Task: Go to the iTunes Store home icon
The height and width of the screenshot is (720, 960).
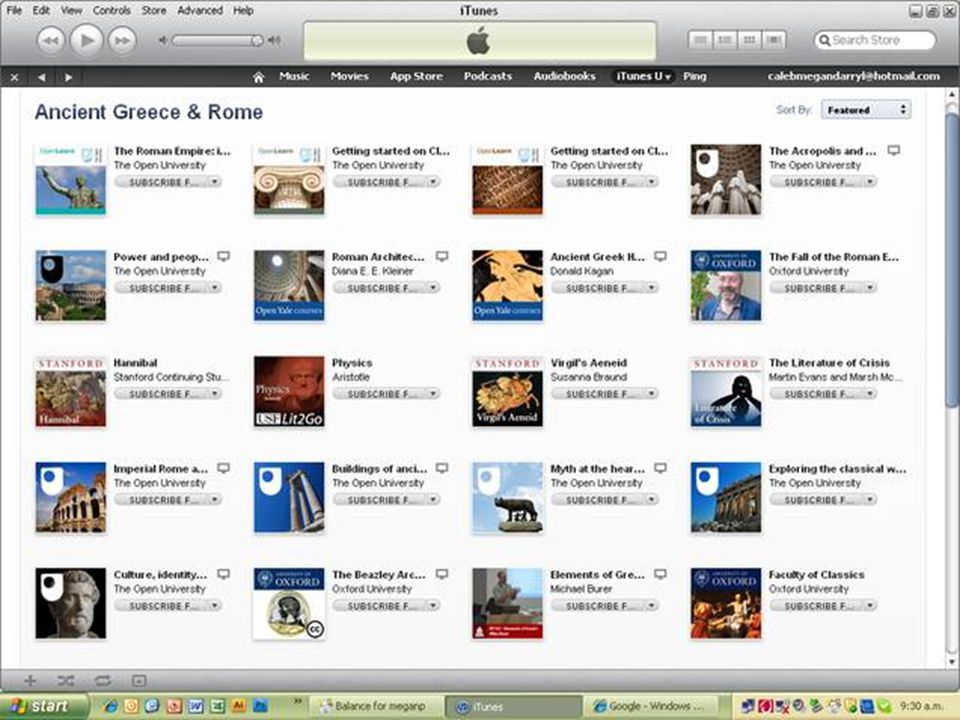Action: tap(258, 77)
